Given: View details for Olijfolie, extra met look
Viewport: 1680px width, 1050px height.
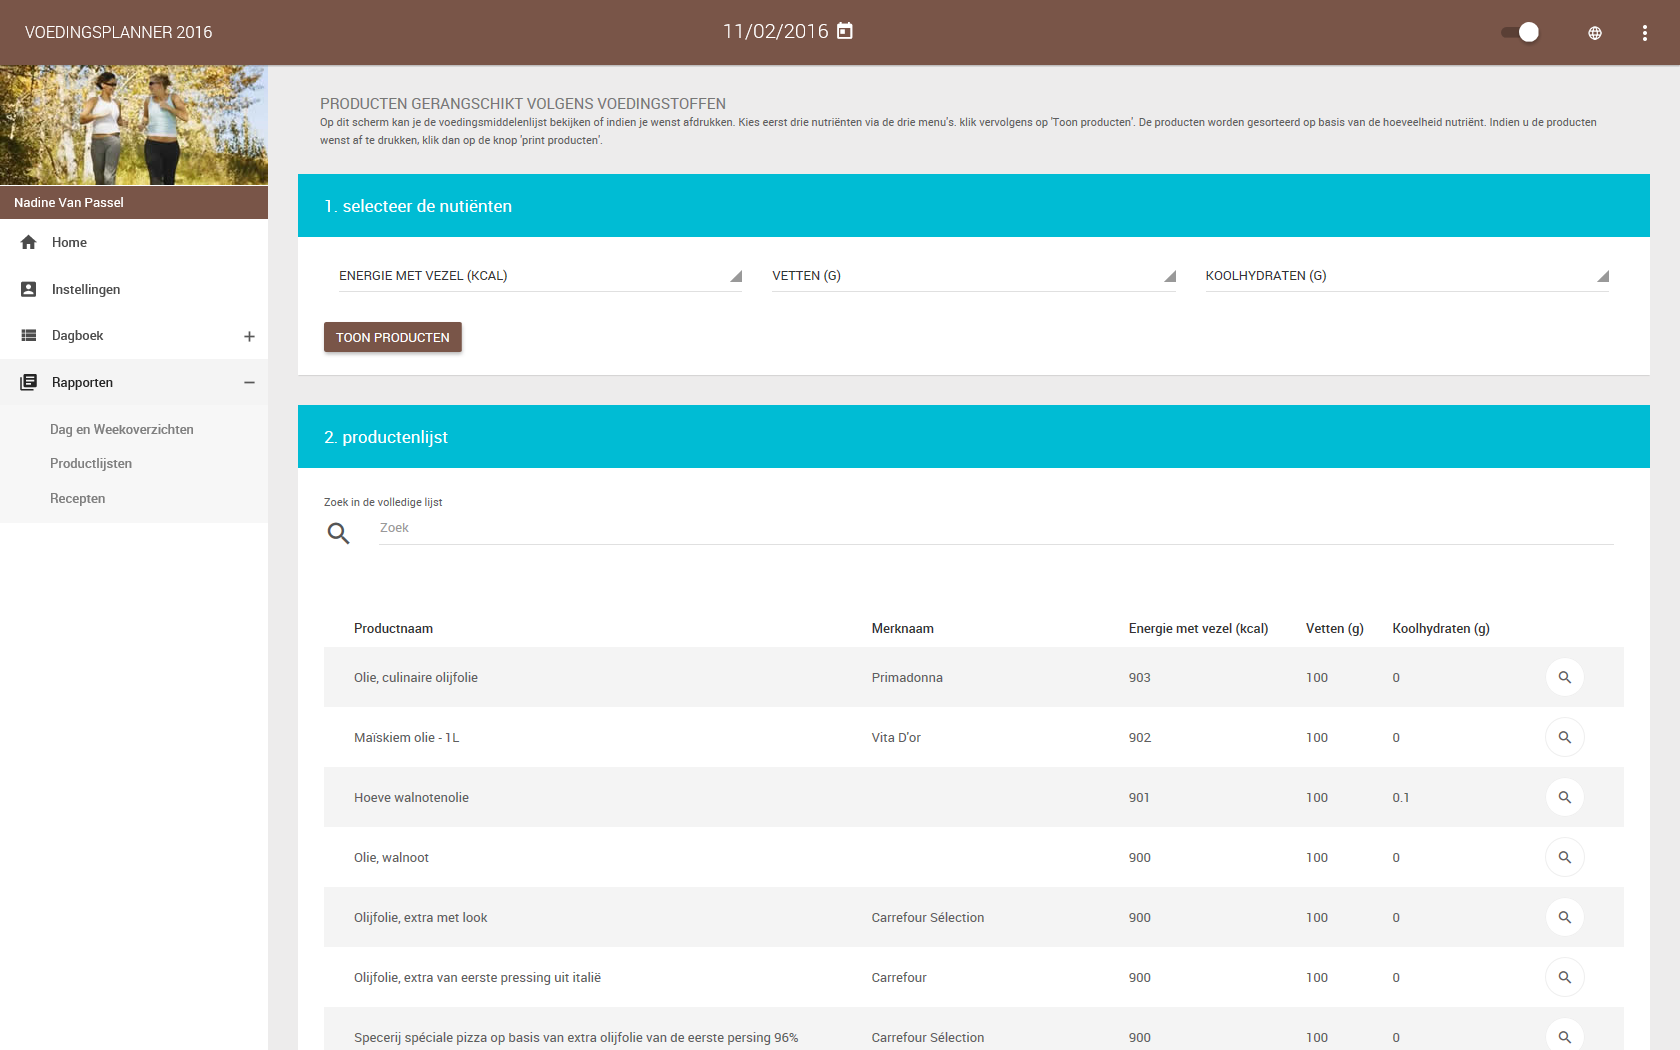Looking at the screenshot, I should pos(1565,917).
